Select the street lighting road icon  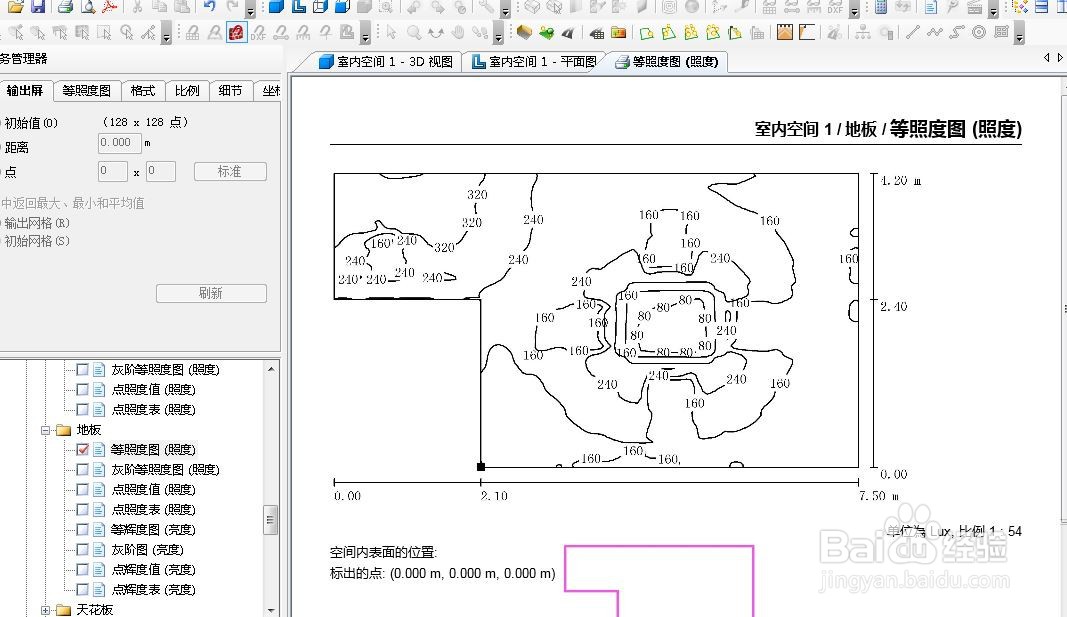click(568, 32)
